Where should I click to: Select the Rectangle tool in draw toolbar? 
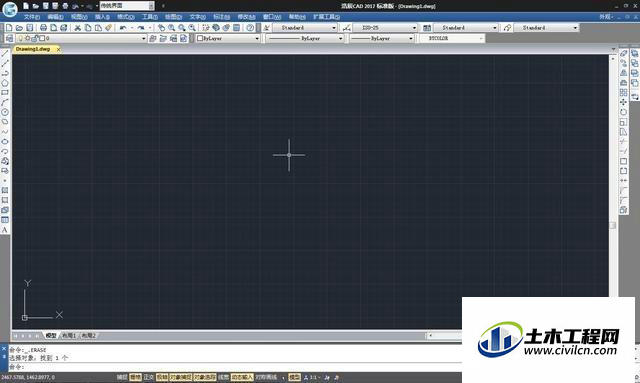click(5, 93)
